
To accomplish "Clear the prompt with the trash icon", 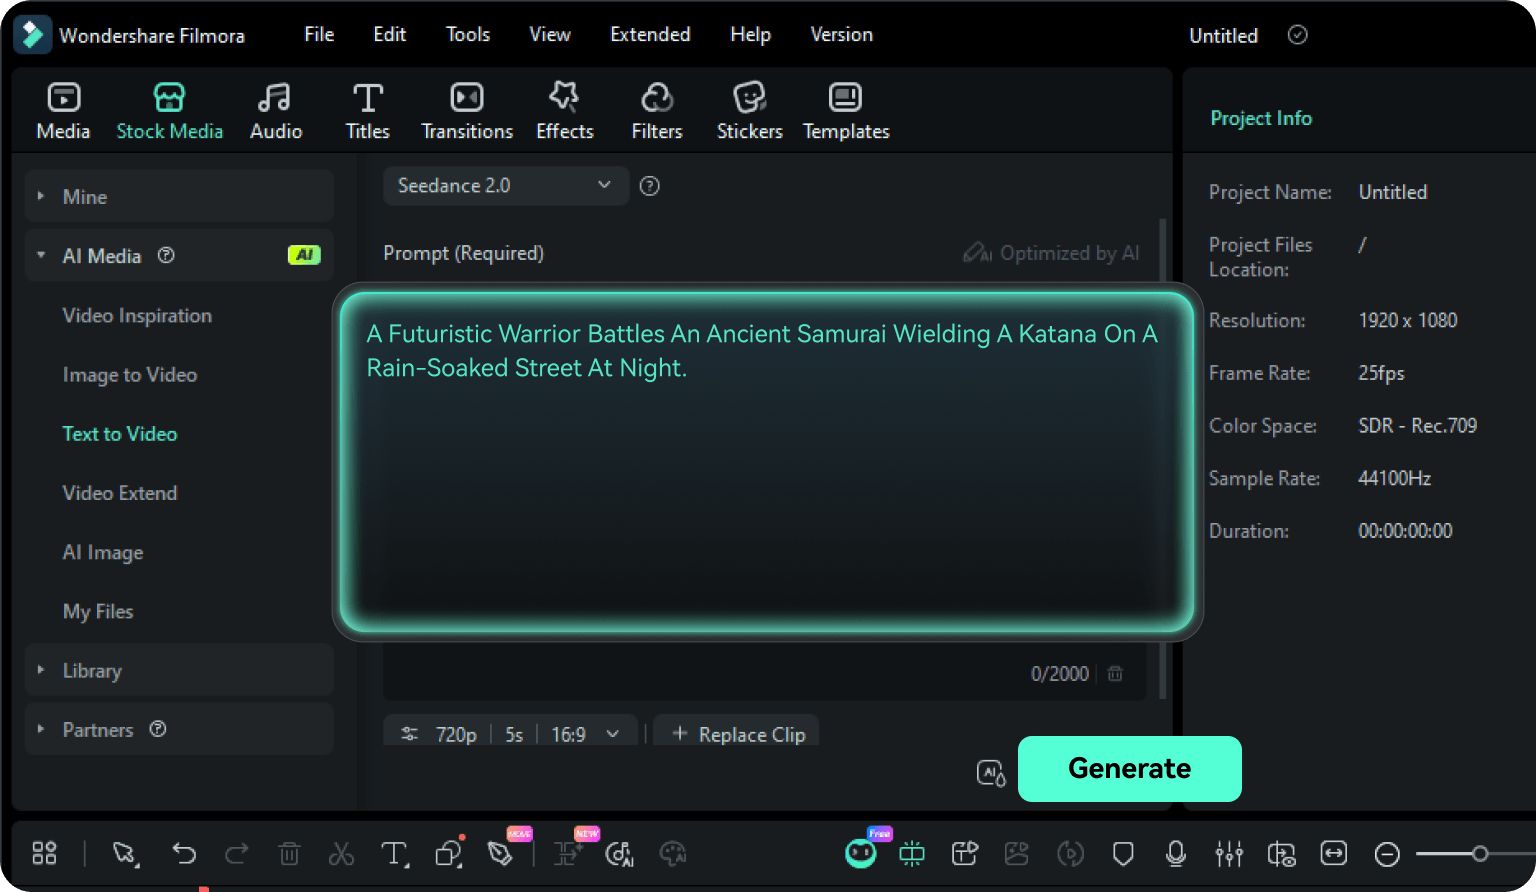I will (x=1115, y=673).
